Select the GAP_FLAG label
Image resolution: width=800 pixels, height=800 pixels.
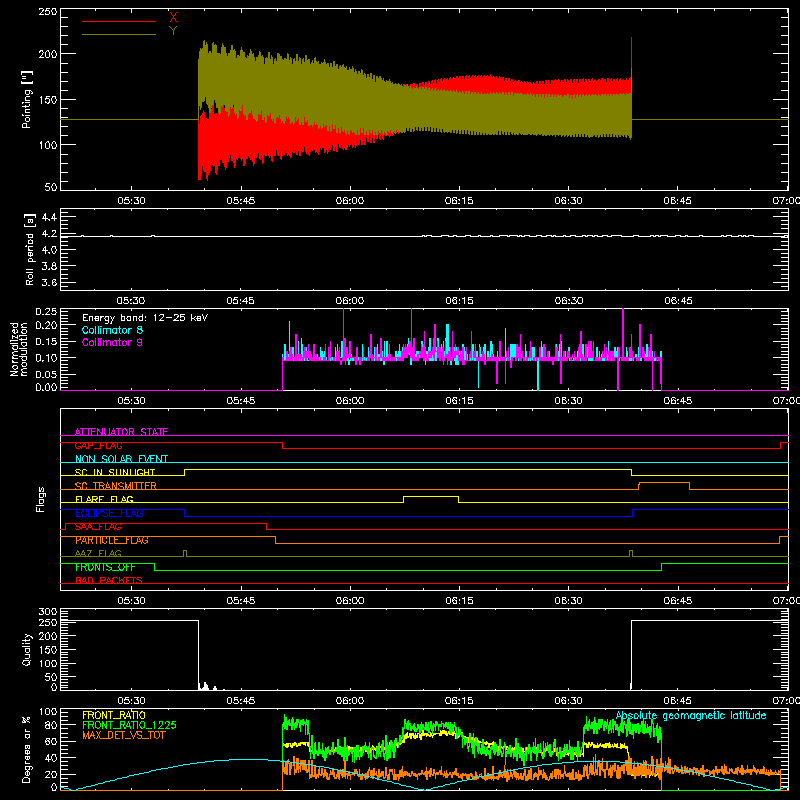pos(98,445)
